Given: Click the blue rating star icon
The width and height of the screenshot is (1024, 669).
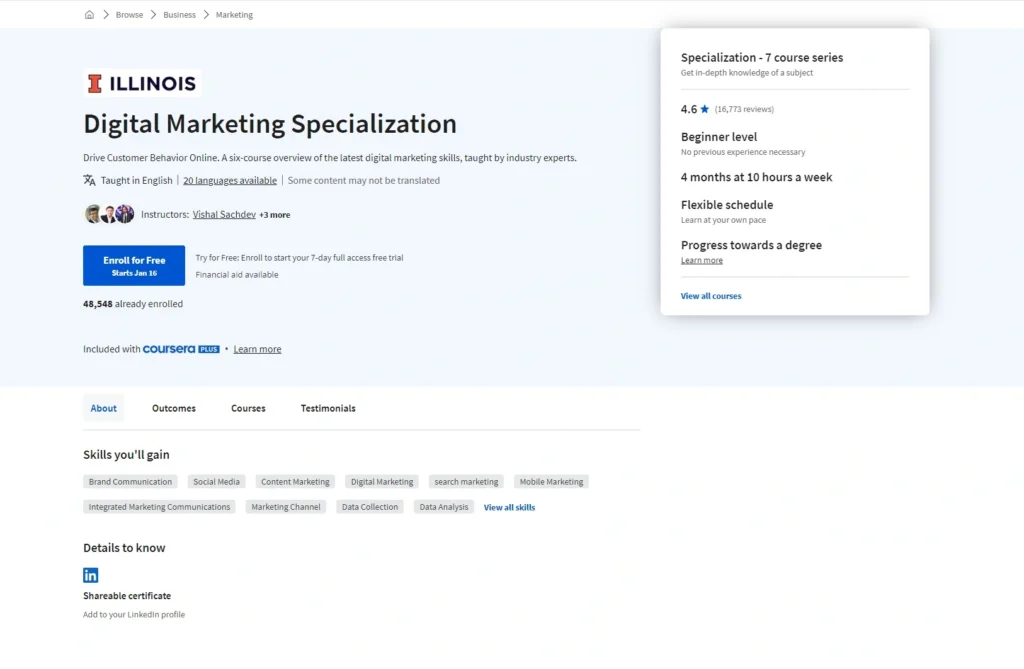Looking at the screenshot, I should click(705, 109).
